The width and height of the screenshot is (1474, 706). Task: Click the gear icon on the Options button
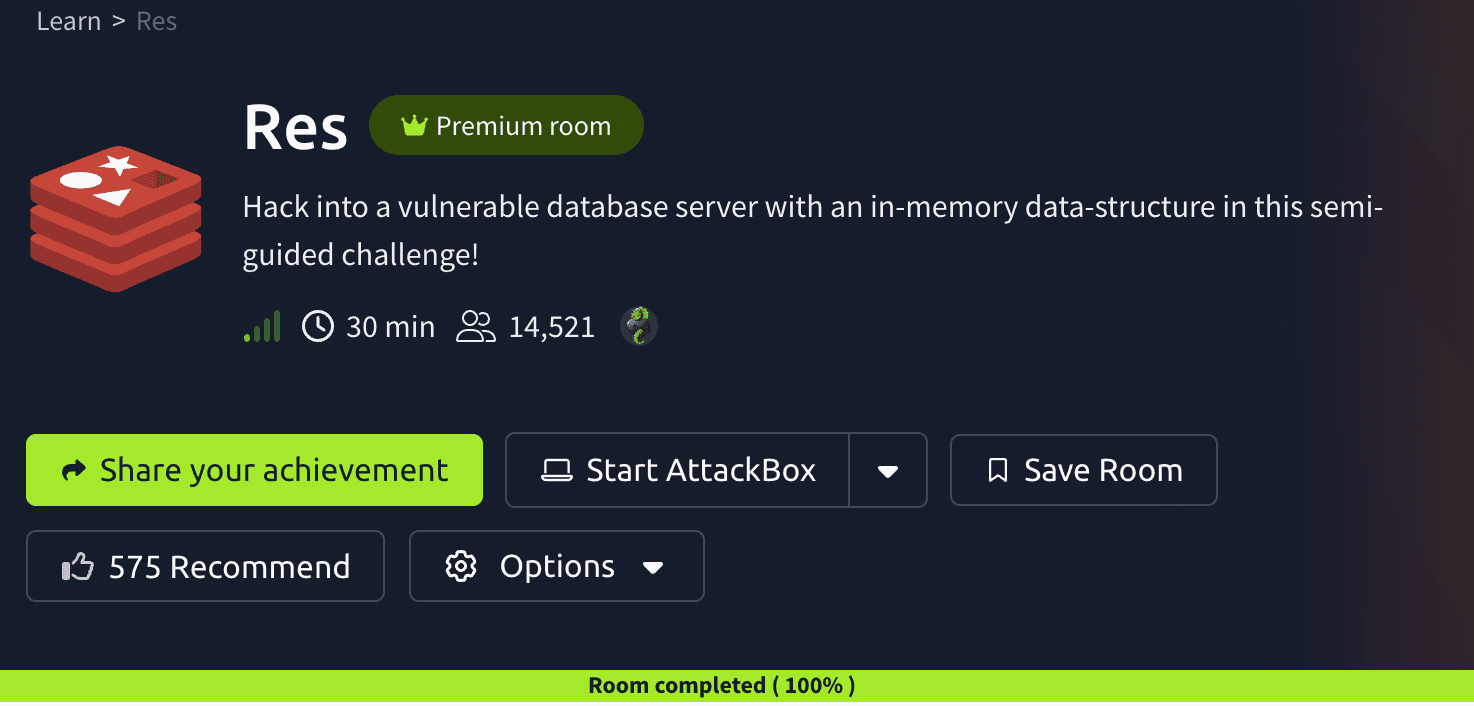coord(461,566)
